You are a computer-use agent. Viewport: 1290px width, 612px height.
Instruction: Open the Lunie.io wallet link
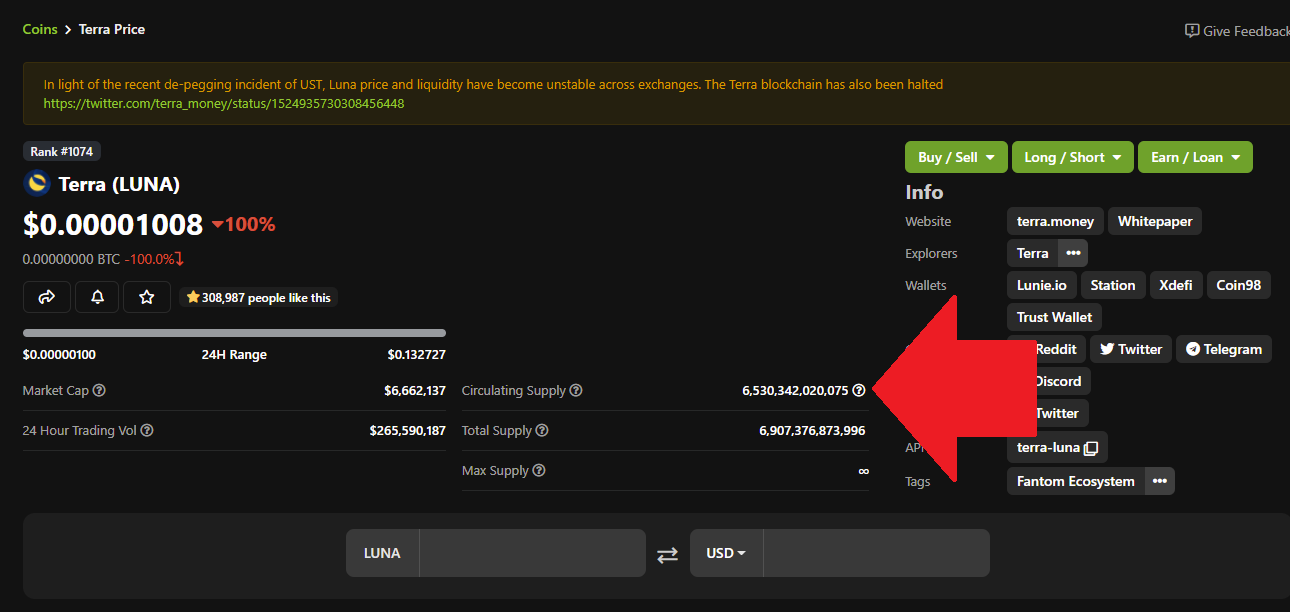click(1042, 285)
